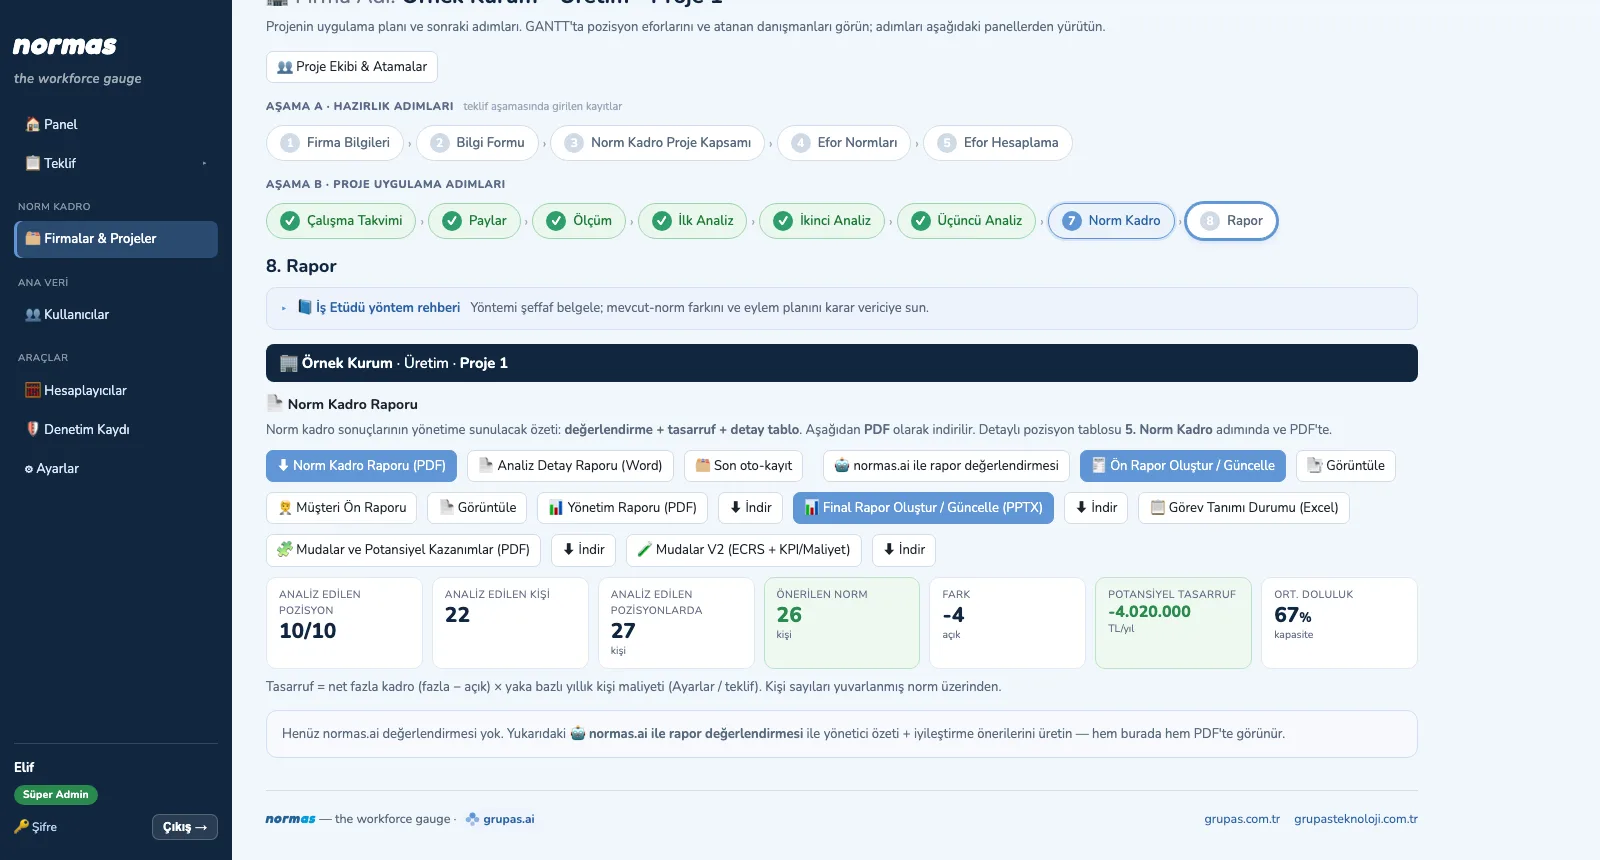
Task: Select step 4 Efor Normları
Action: [x=844, y=143]
